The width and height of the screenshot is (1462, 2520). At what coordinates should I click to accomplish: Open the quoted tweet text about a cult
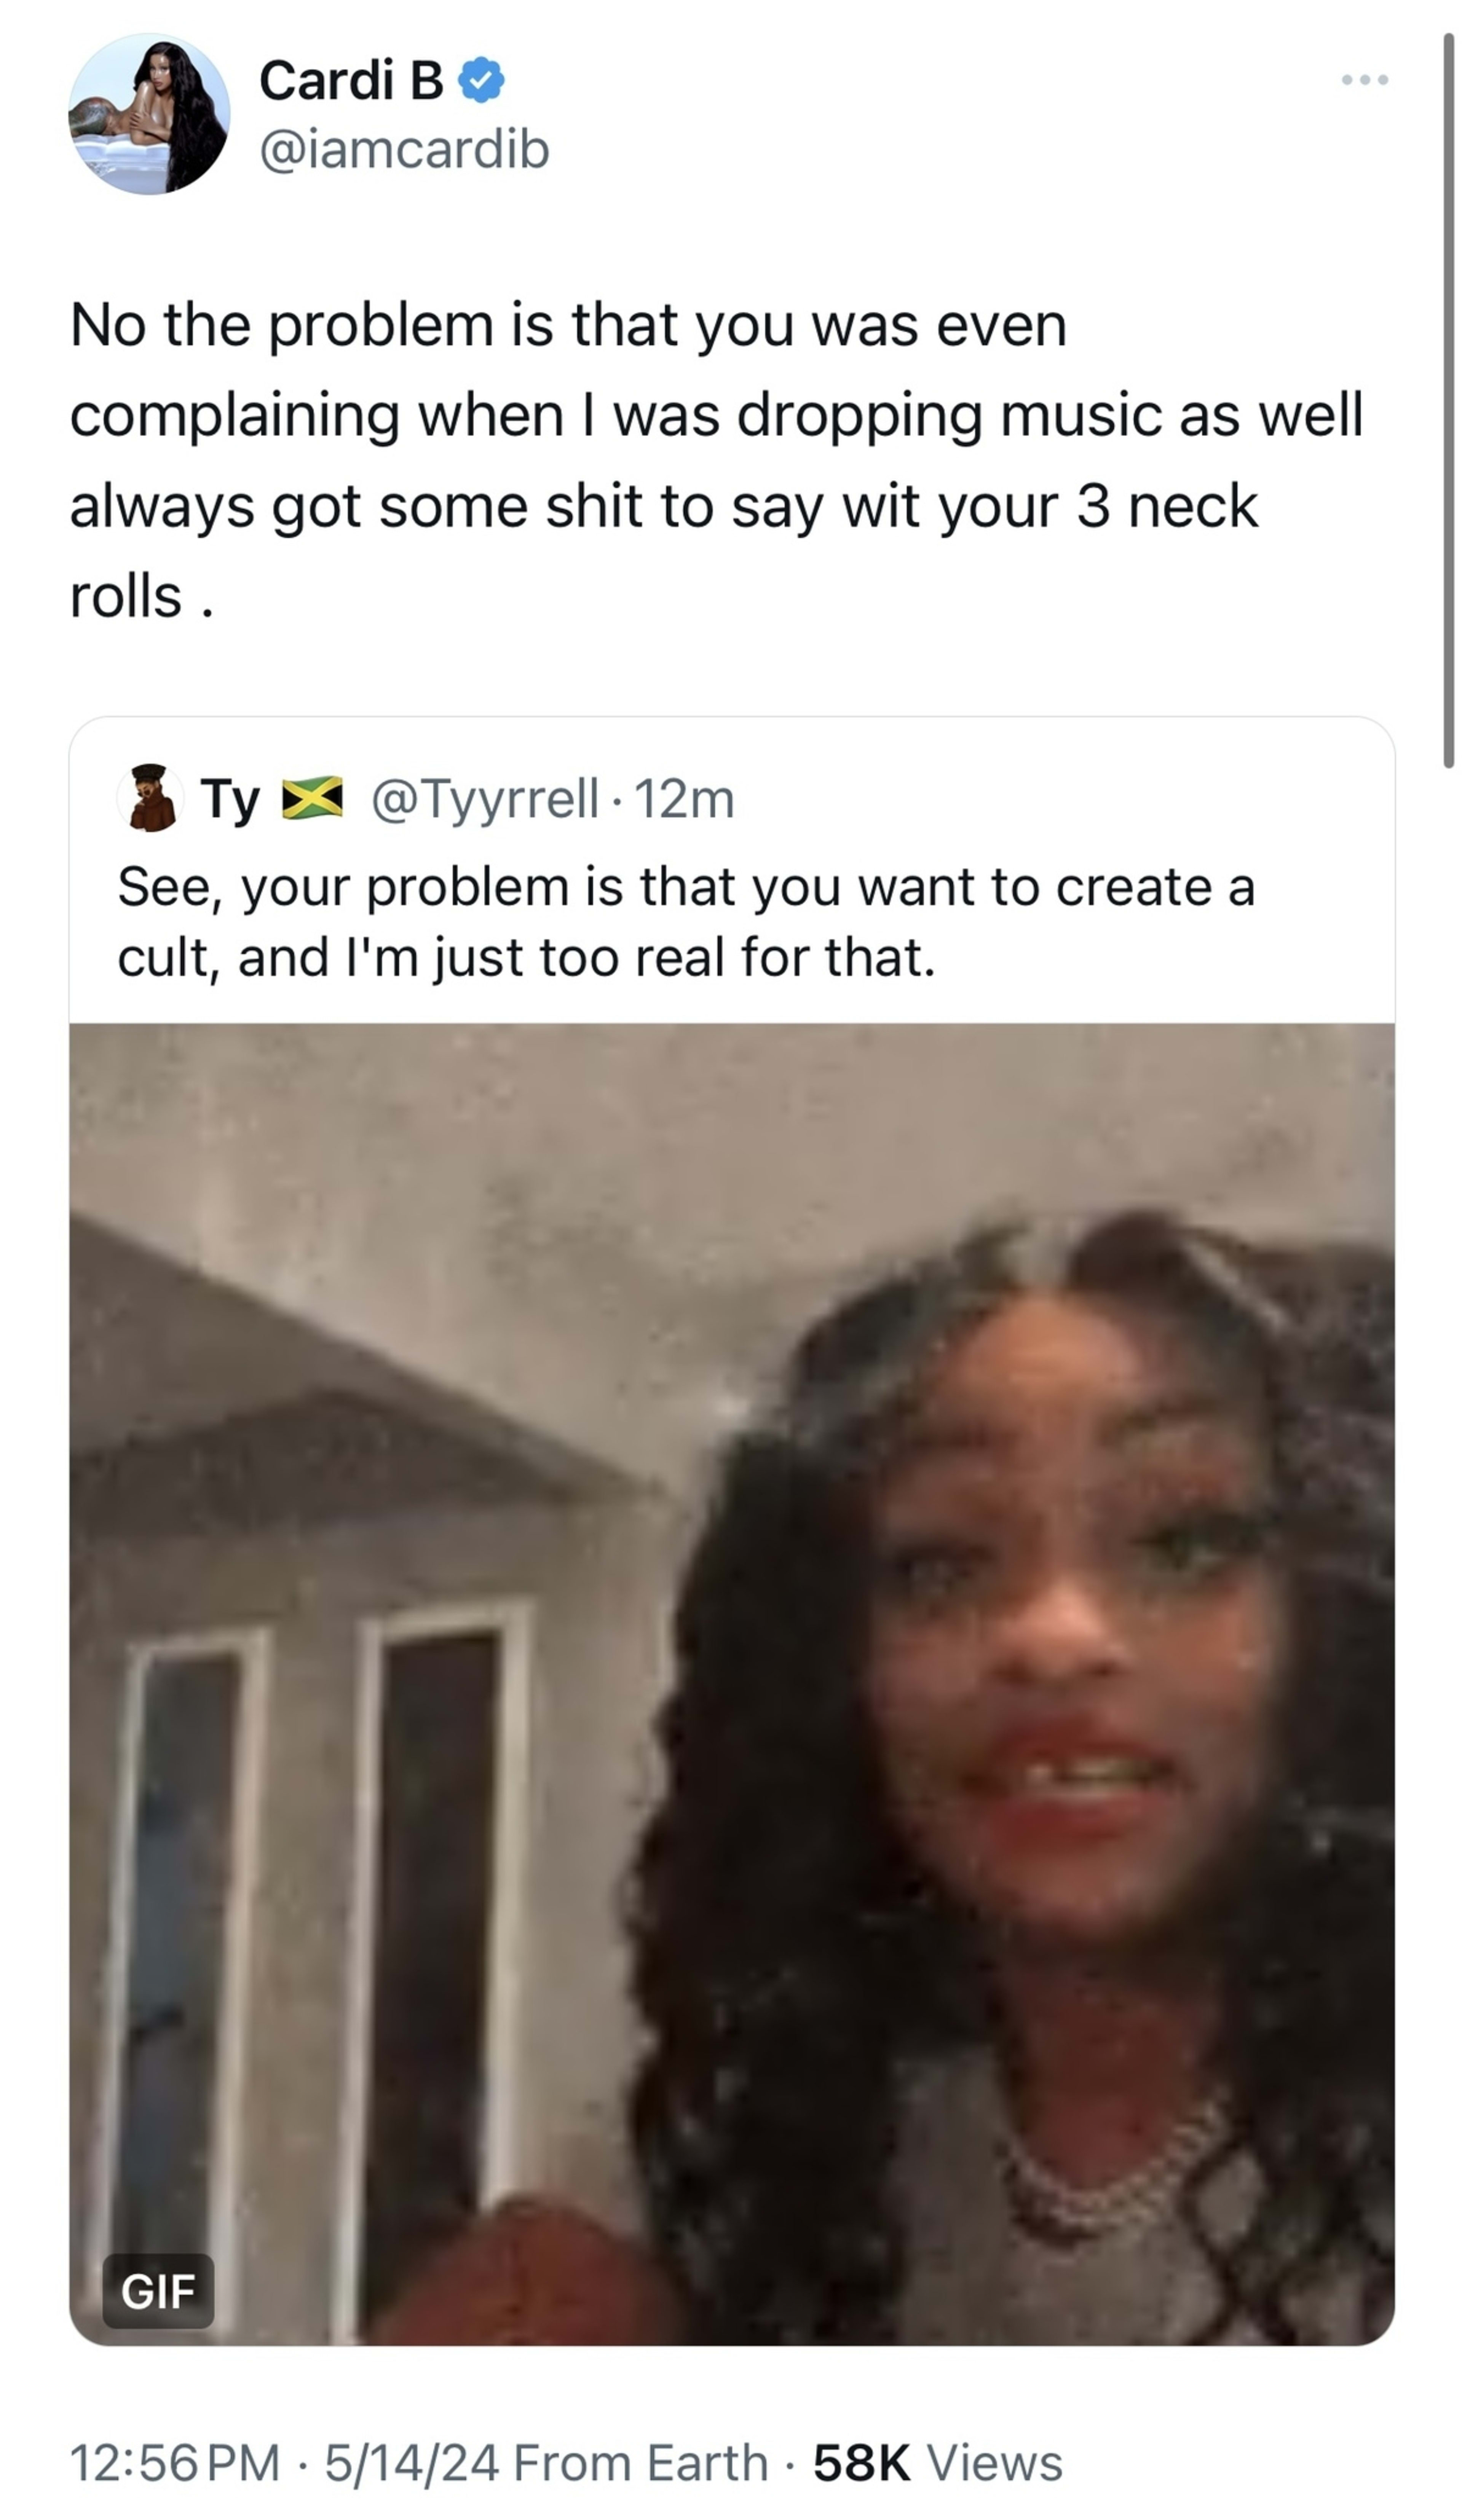[686, 922]
